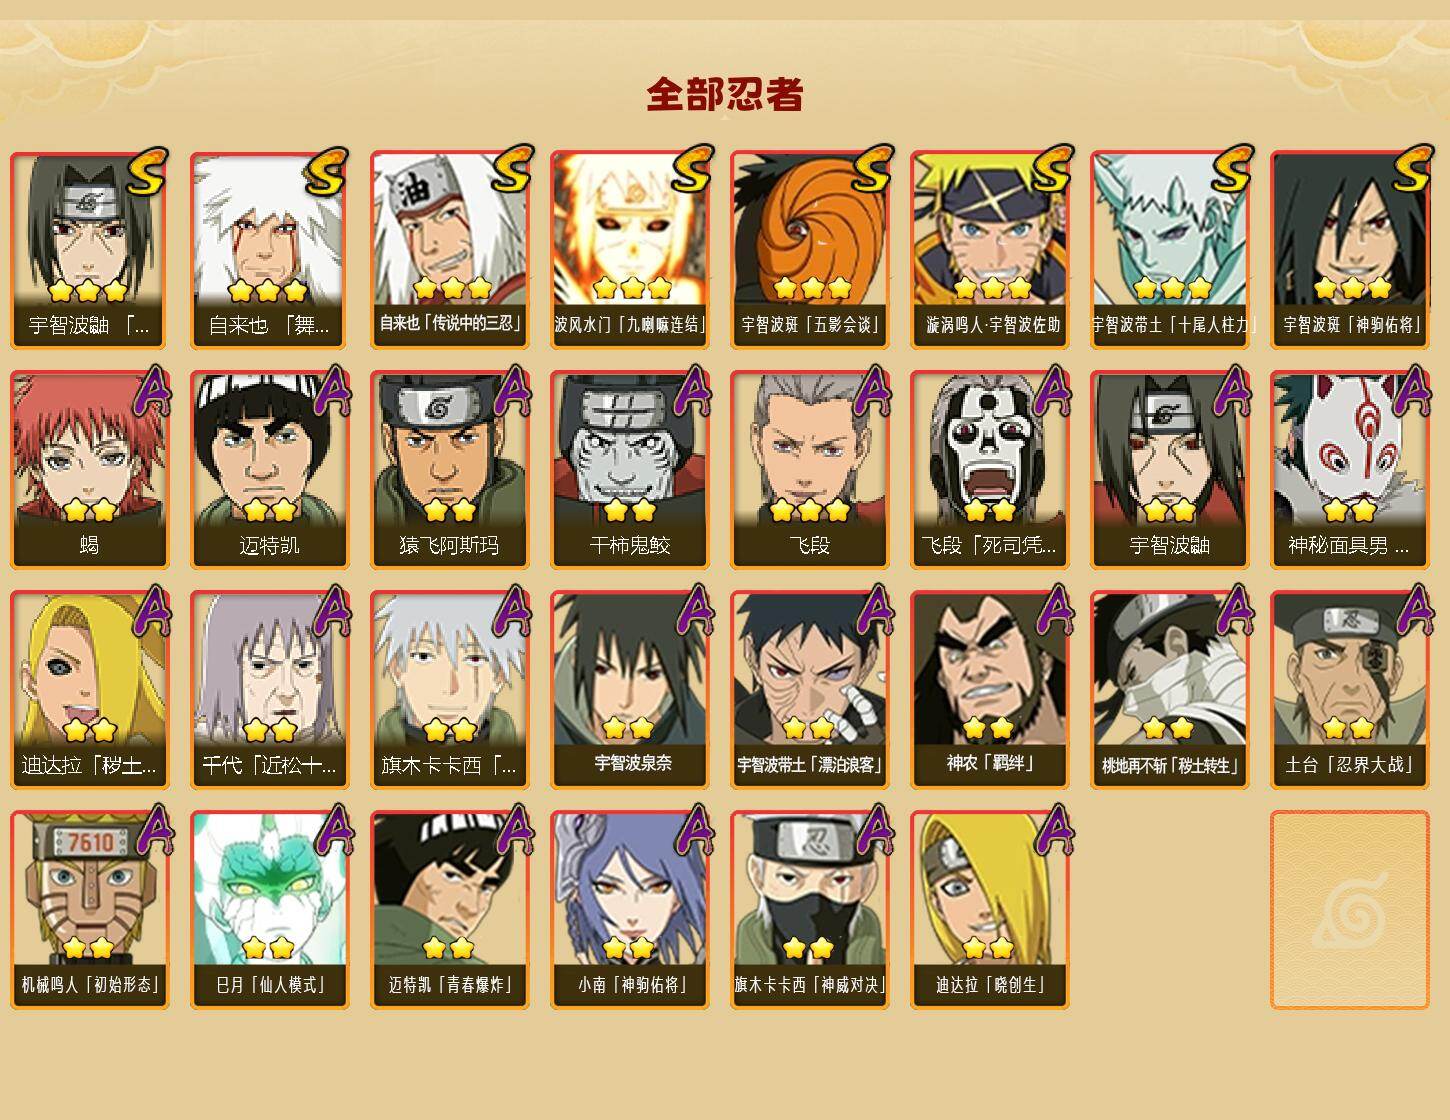Screen dimensions: 1450x1120
Task: Select the 蝎 ninja card
Action: click(90, 469)
